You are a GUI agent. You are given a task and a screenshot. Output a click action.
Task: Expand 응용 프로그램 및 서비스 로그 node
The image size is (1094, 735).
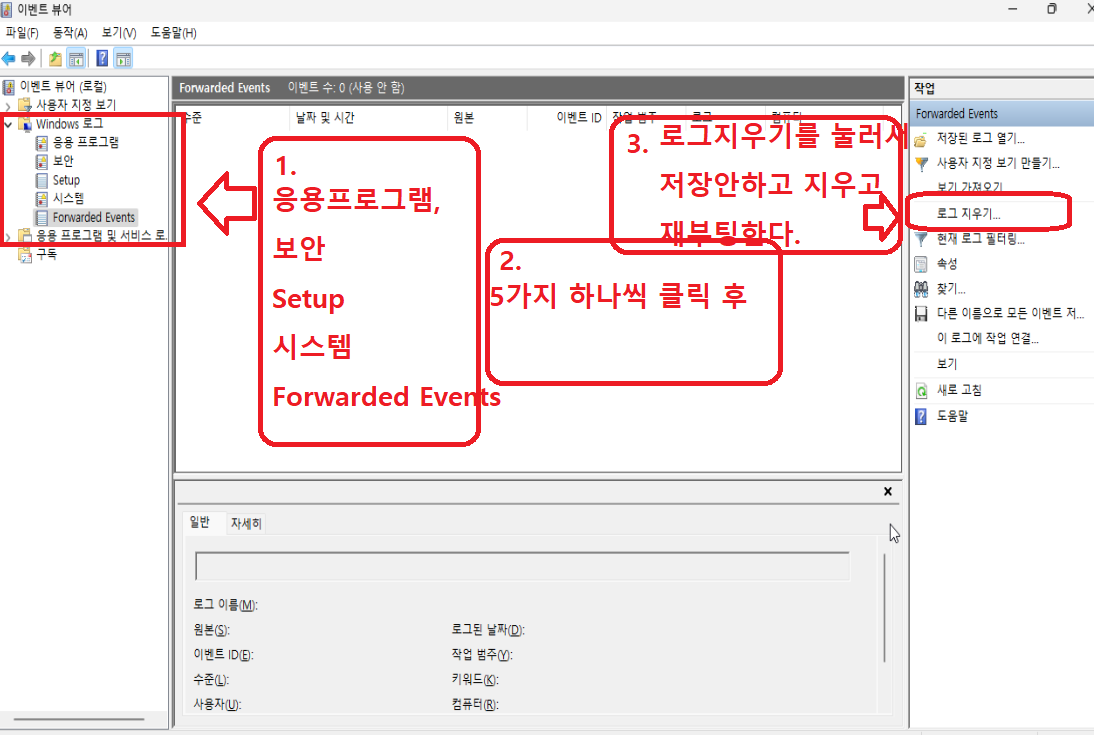coord(8,236)
